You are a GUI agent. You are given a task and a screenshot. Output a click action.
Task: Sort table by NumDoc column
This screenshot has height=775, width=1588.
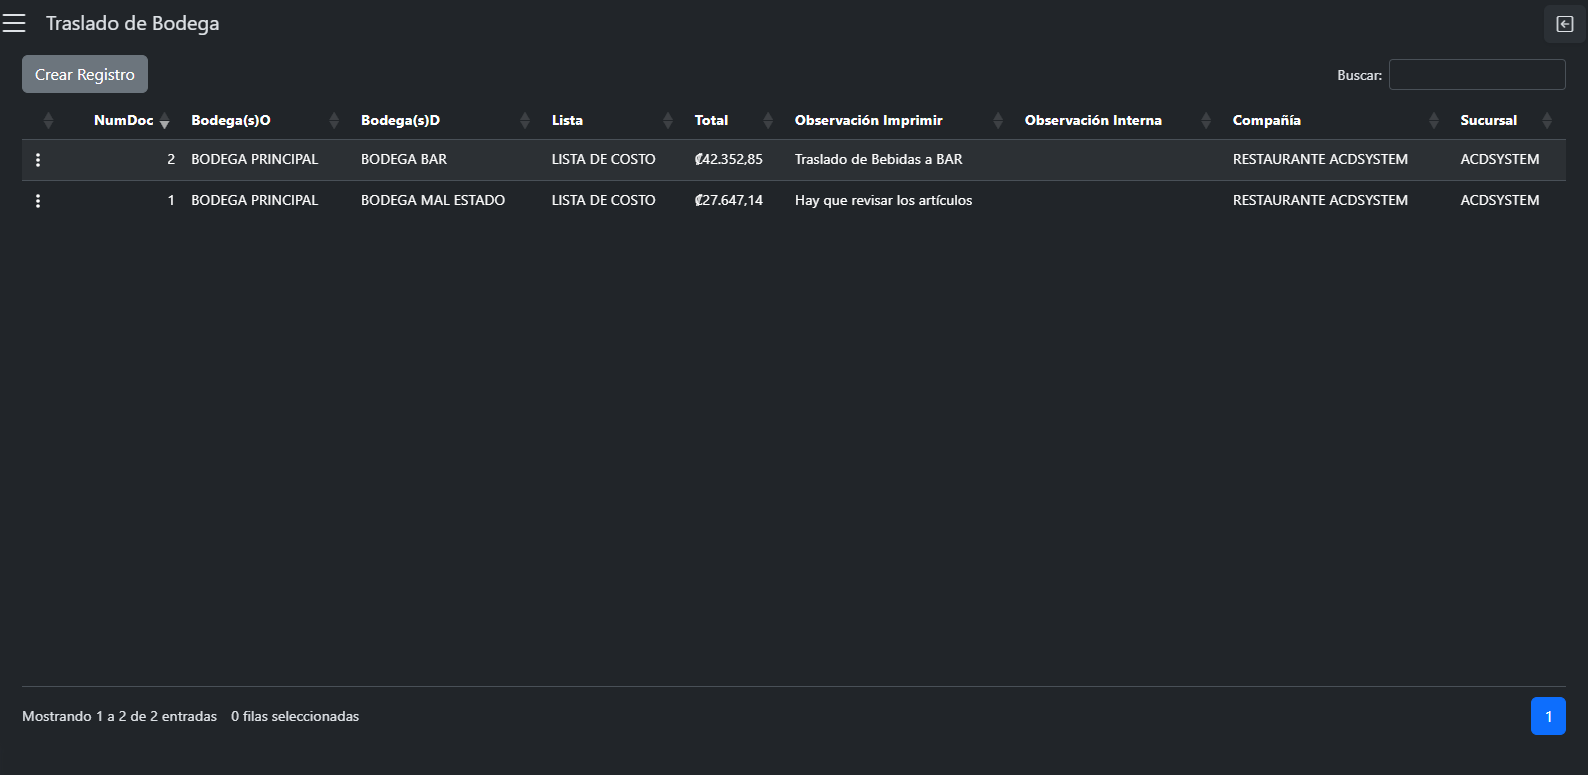124,120
